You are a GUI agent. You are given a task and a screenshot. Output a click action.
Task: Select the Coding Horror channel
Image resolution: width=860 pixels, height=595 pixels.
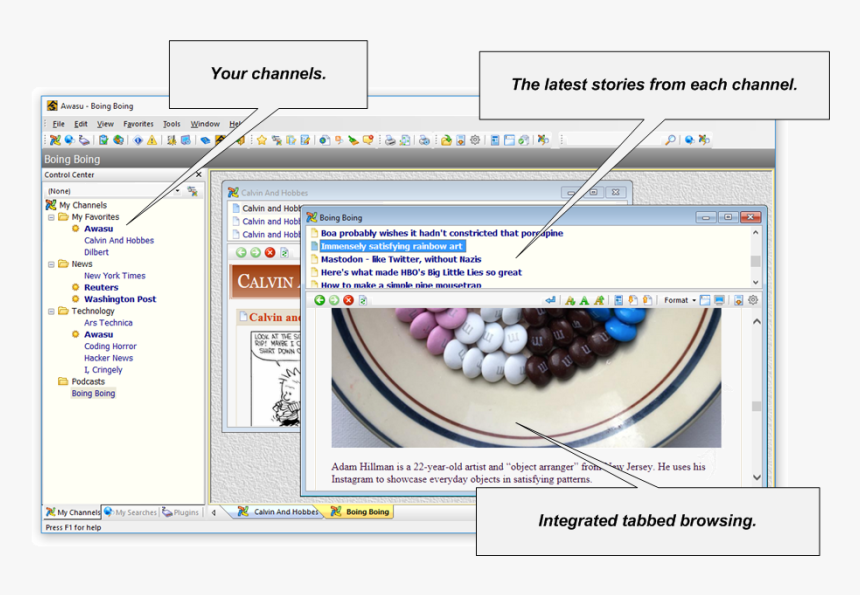click(x=110, y=347)
